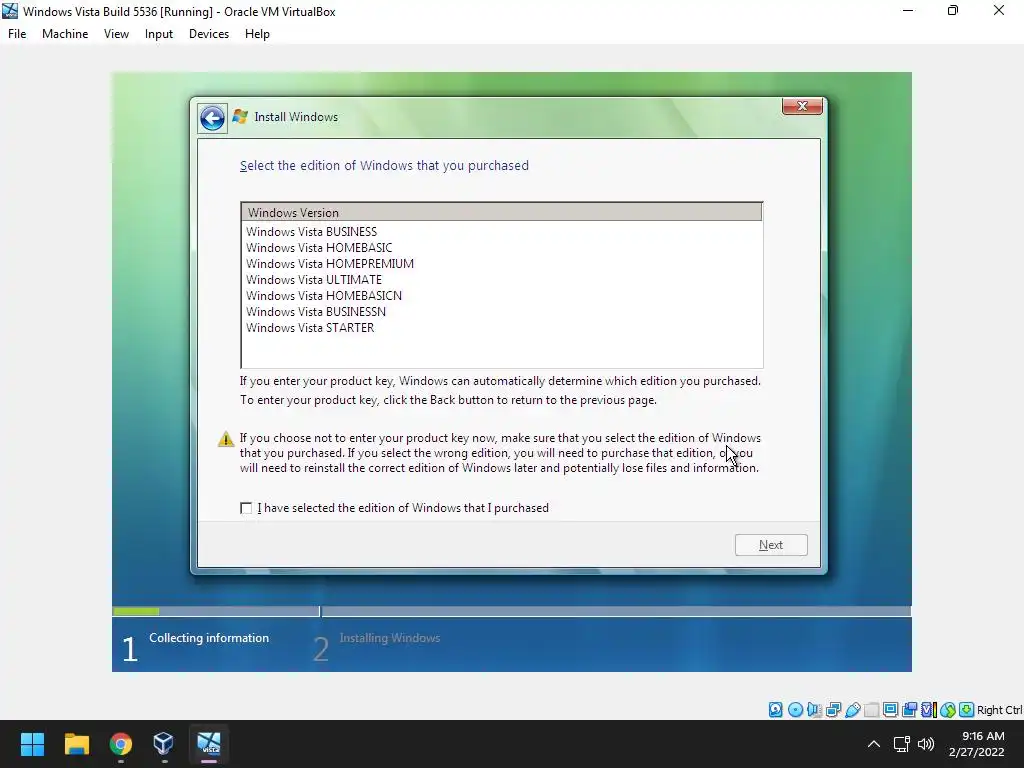Open the View menu
Screen dimensions: 1024x768
pyautogui.click(x=116, y=34)
